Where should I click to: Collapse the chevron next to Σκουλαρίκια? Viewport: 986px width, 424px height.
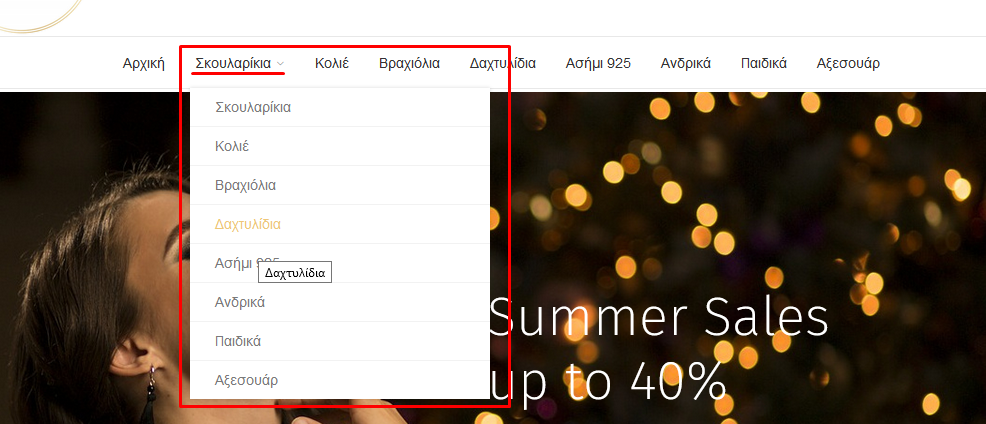click(x=280, y=64)
